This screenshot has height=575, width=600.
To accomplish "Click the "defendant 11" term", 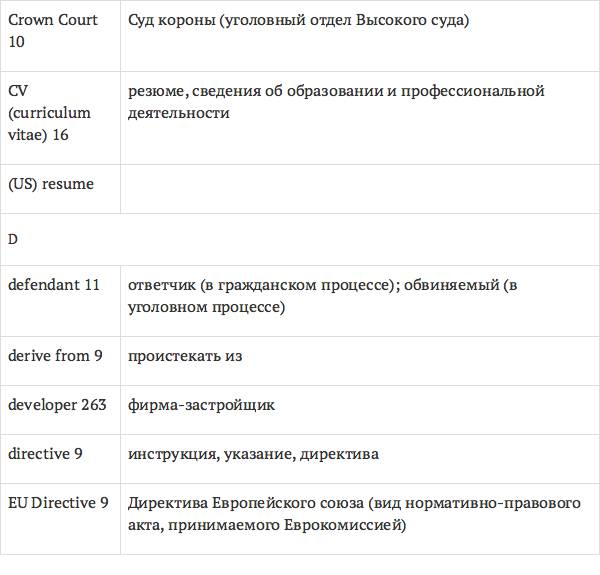I will pos(54,285).
